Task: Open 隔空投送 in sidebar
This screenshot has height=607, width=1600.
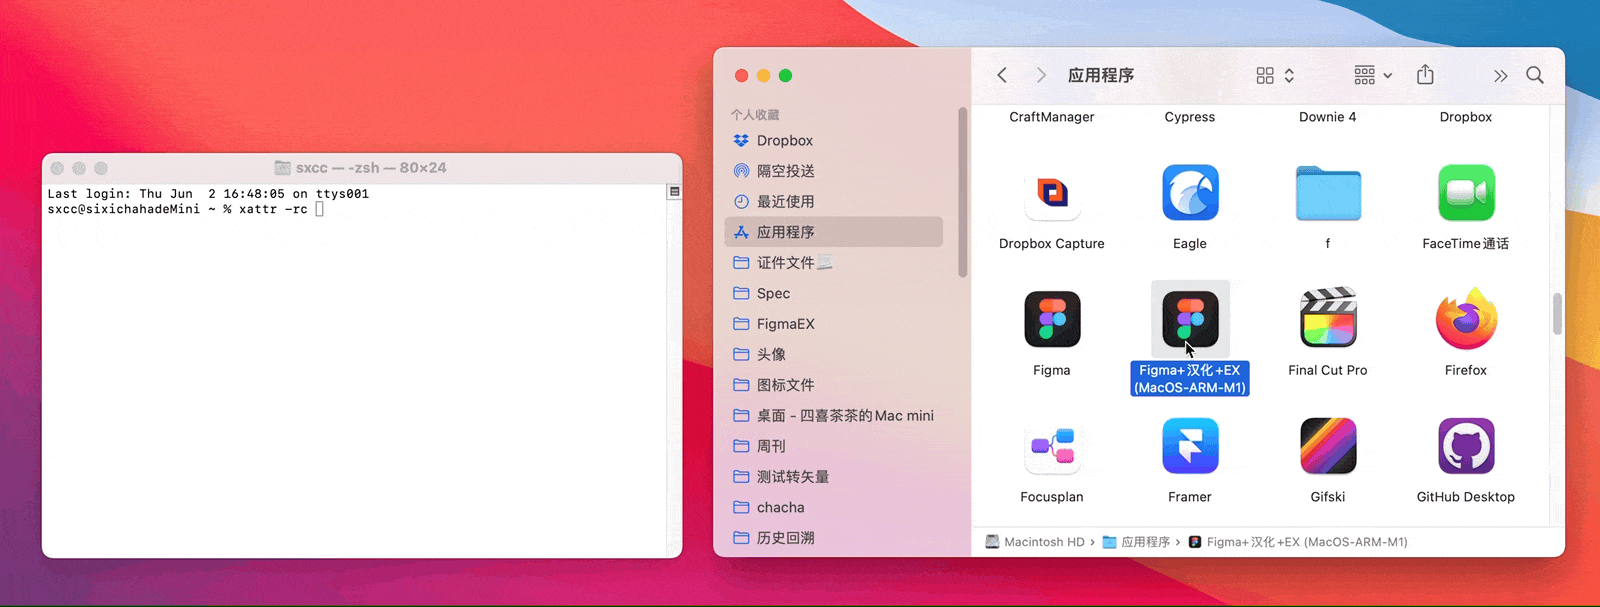Action: click(x=834, y=171)
